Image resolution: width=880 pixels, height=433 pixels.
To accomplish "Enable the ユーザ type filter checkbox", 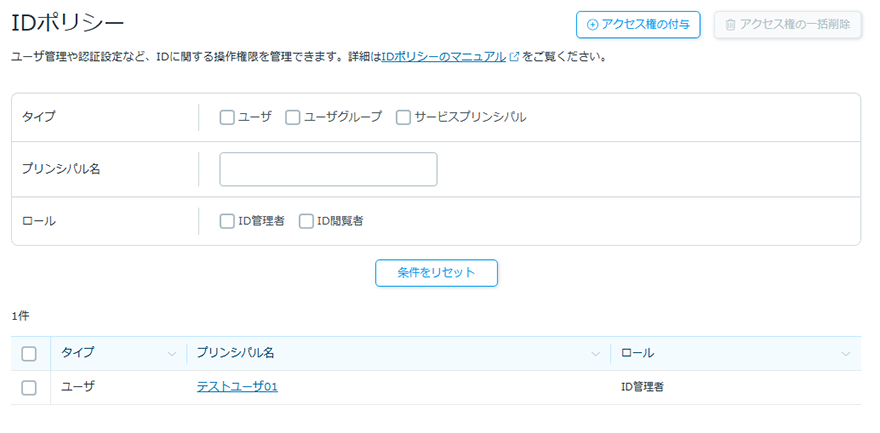I will [x=227, y=117].
